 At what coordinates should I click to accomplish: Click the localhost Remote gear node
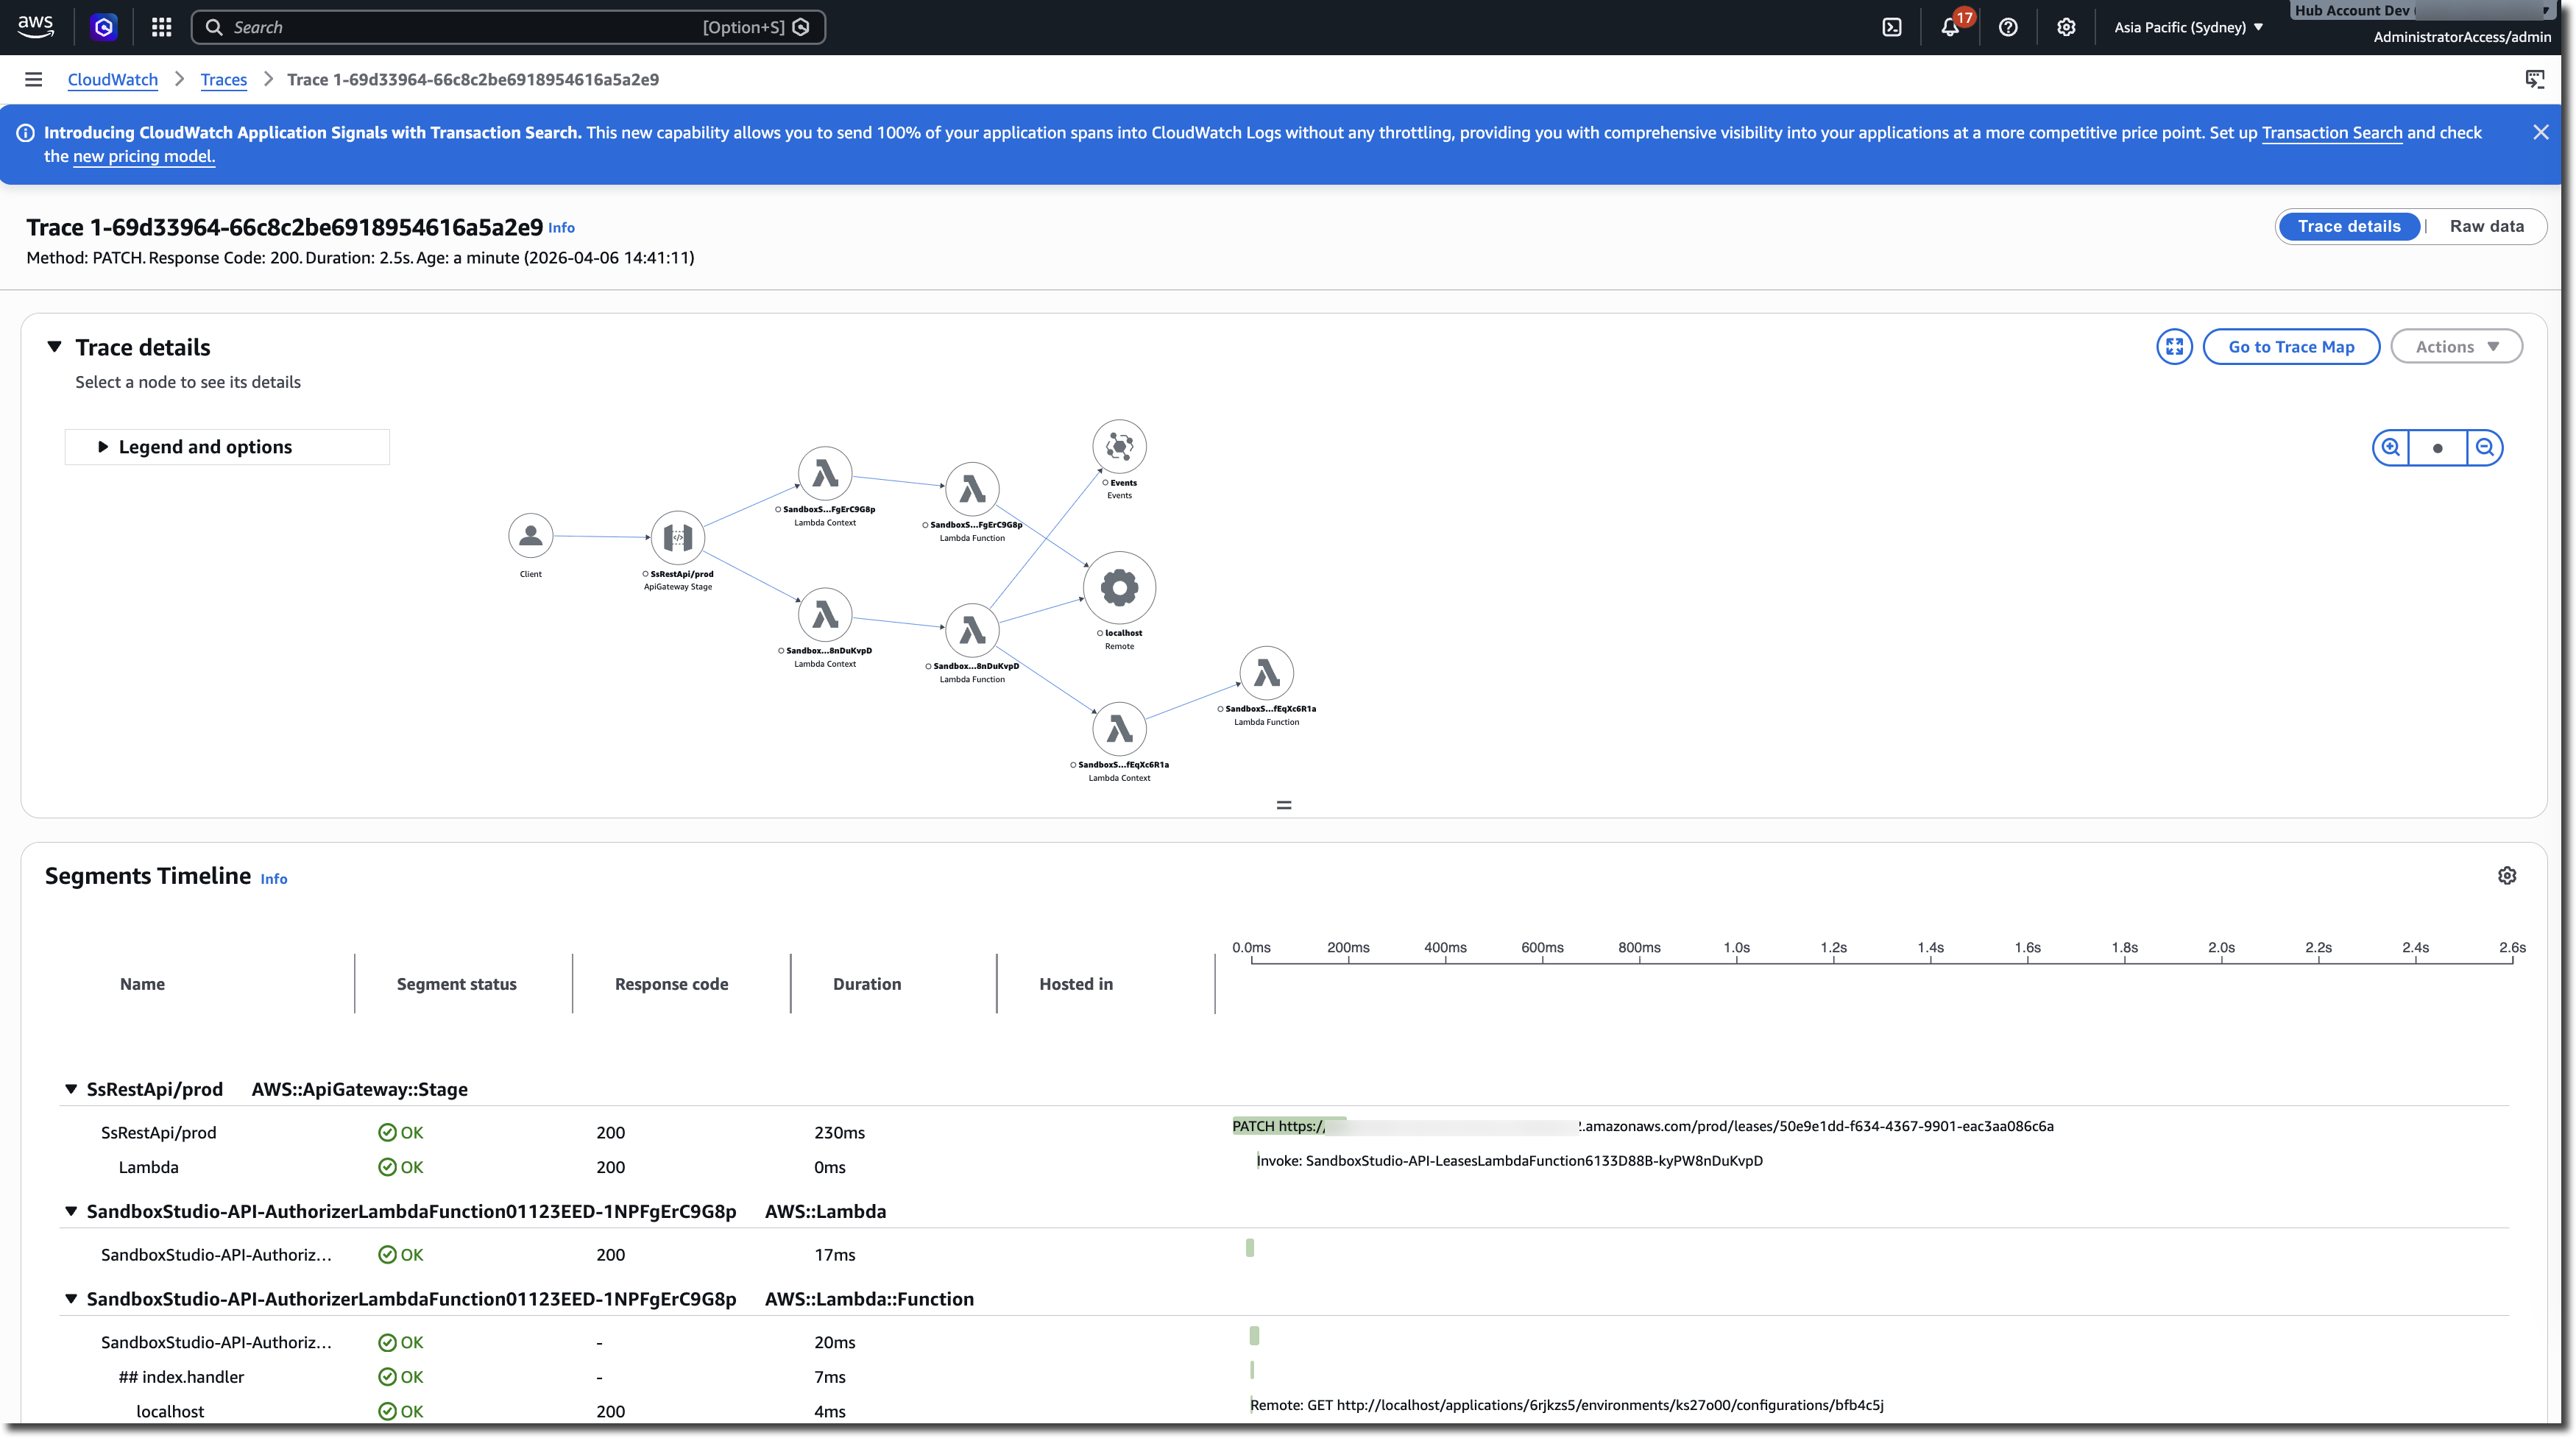1119,588
